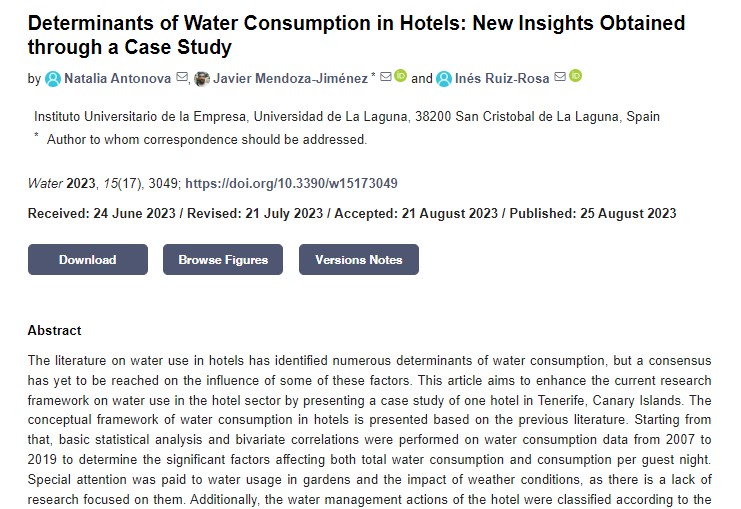Open ORCID icon next to Javier Mendoza-Jiménez

pos(400,76)
